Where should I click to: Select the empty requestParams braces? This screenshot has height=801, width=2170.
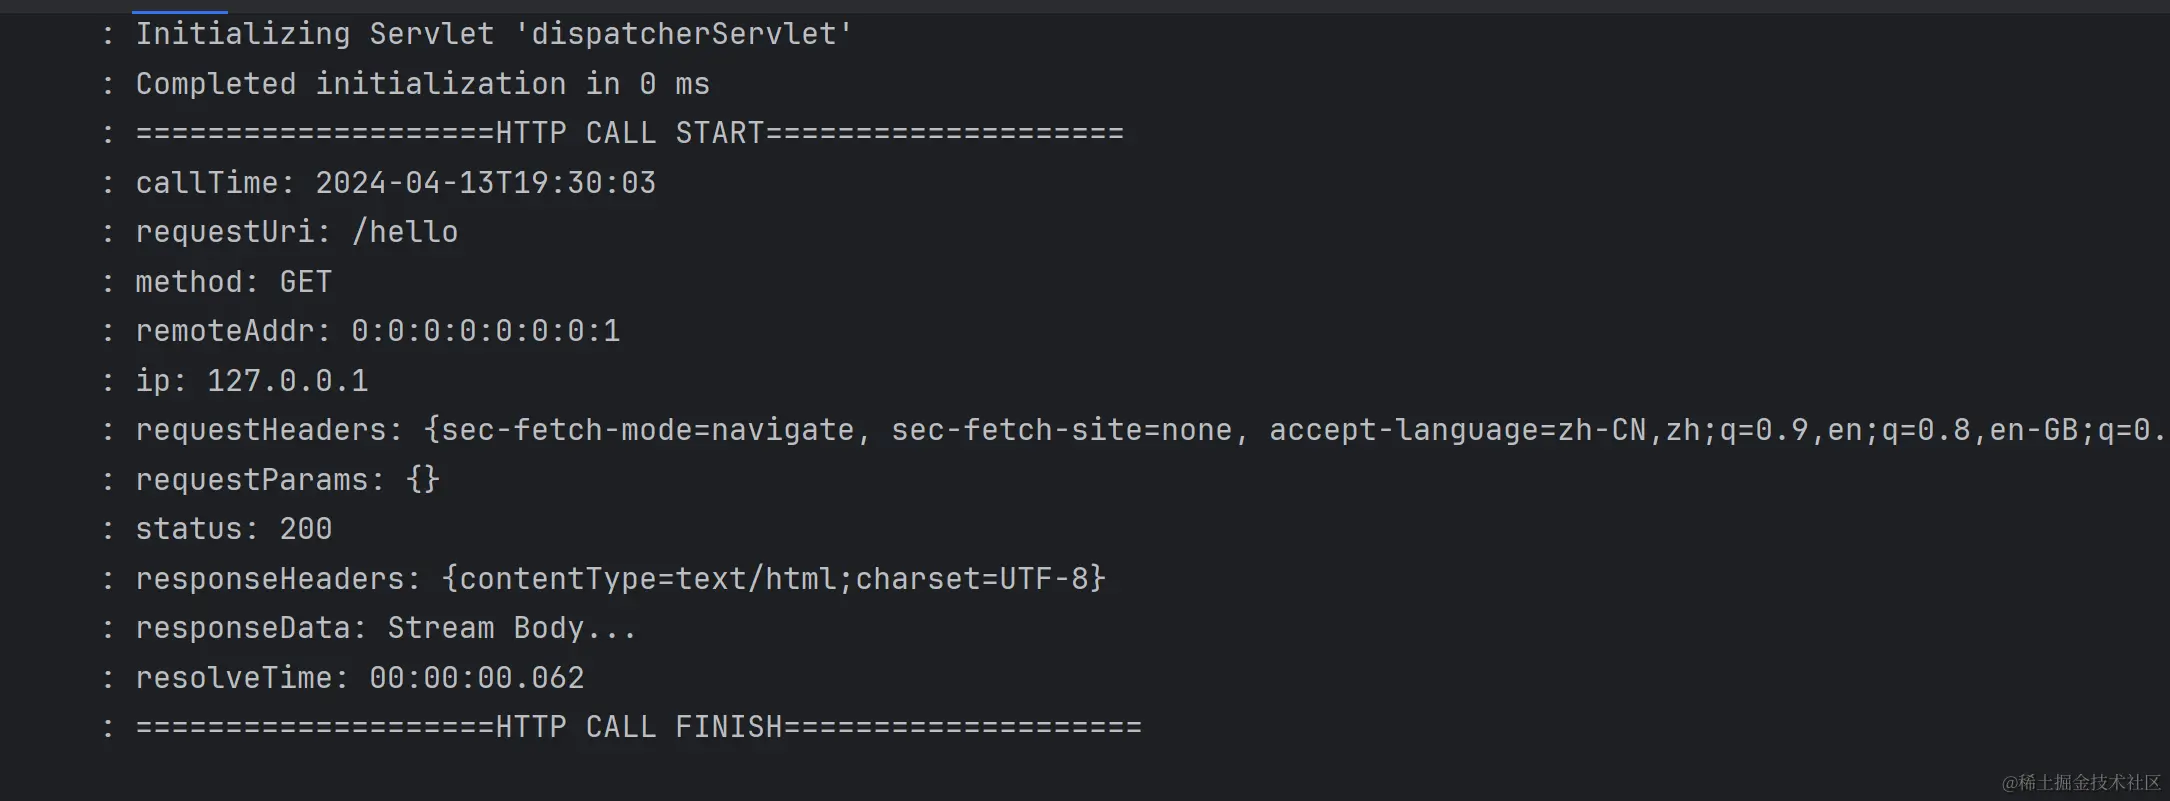pos(422,480)
